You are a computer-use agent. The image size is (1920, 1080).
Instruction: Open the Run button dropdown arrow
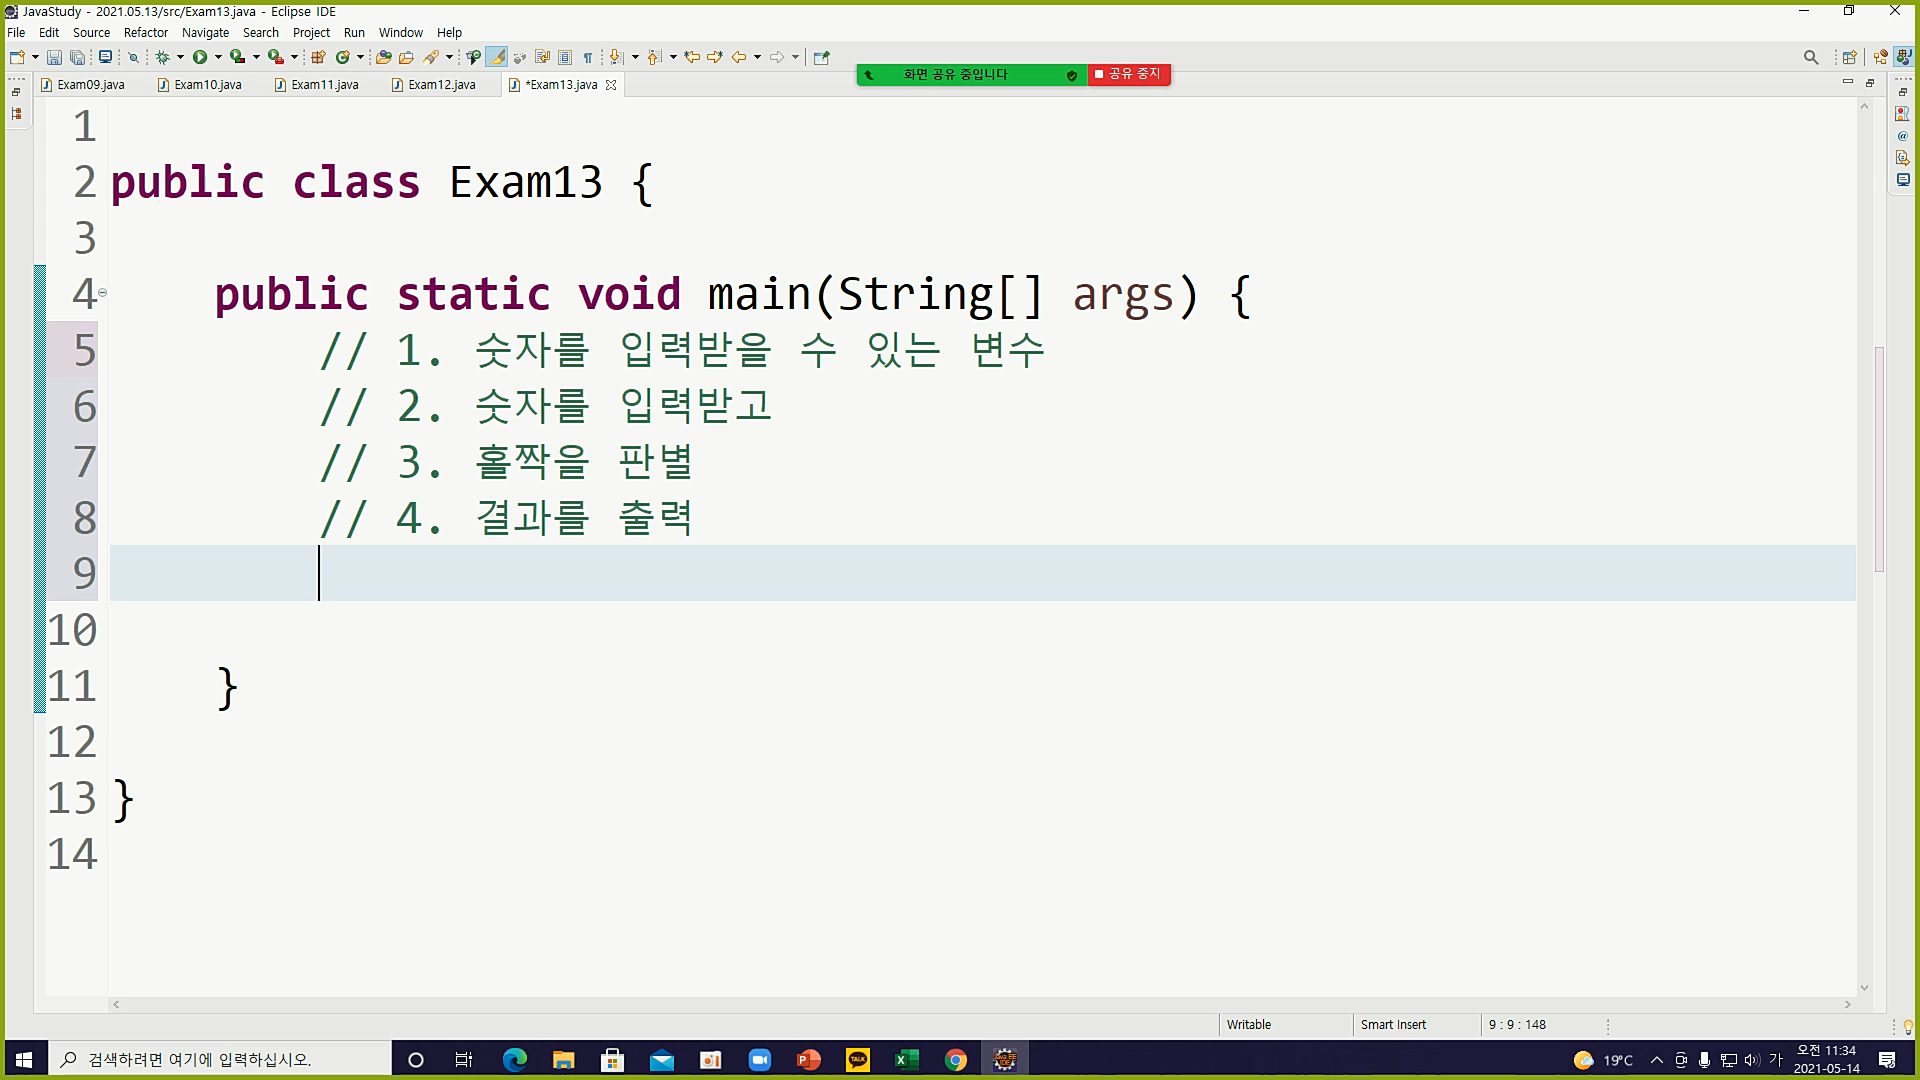tap(218, 58)
